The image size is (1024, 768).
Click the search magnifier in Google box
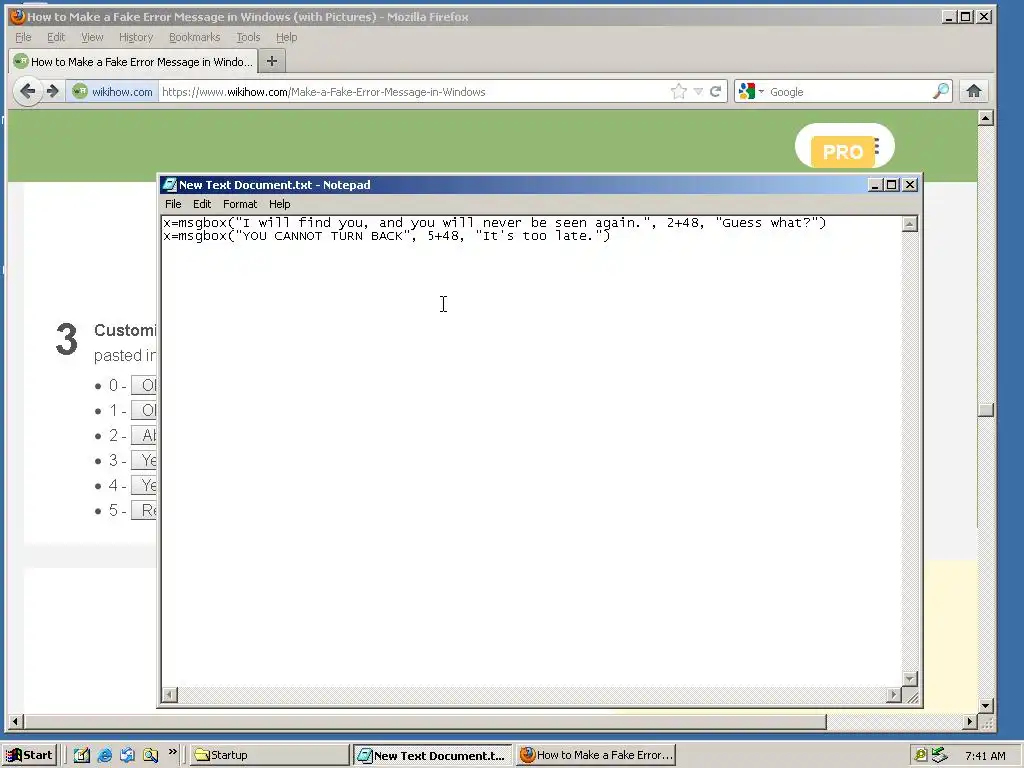(940, 91)
